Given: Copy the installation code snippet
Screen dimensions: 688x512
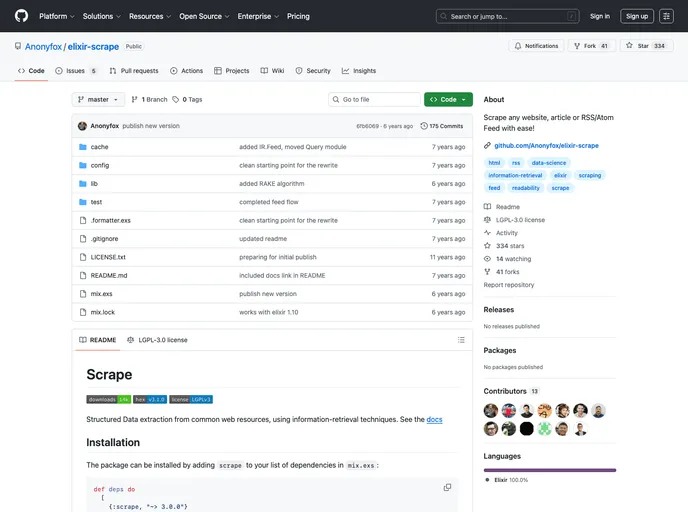Looking at the screenshot, I should click(447, 487).
